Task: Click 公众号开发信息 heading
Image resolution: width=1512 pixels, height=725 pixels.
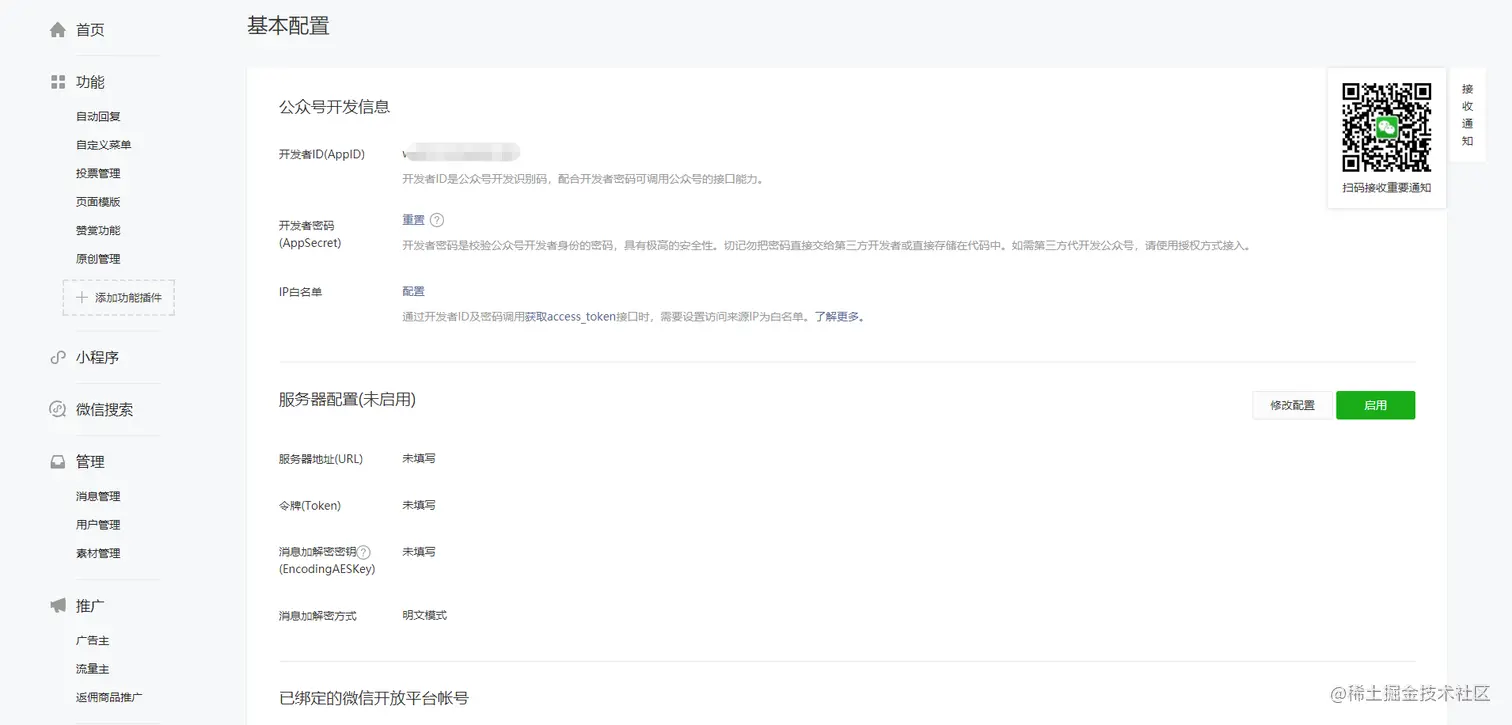Action: [x=334, y=107]
